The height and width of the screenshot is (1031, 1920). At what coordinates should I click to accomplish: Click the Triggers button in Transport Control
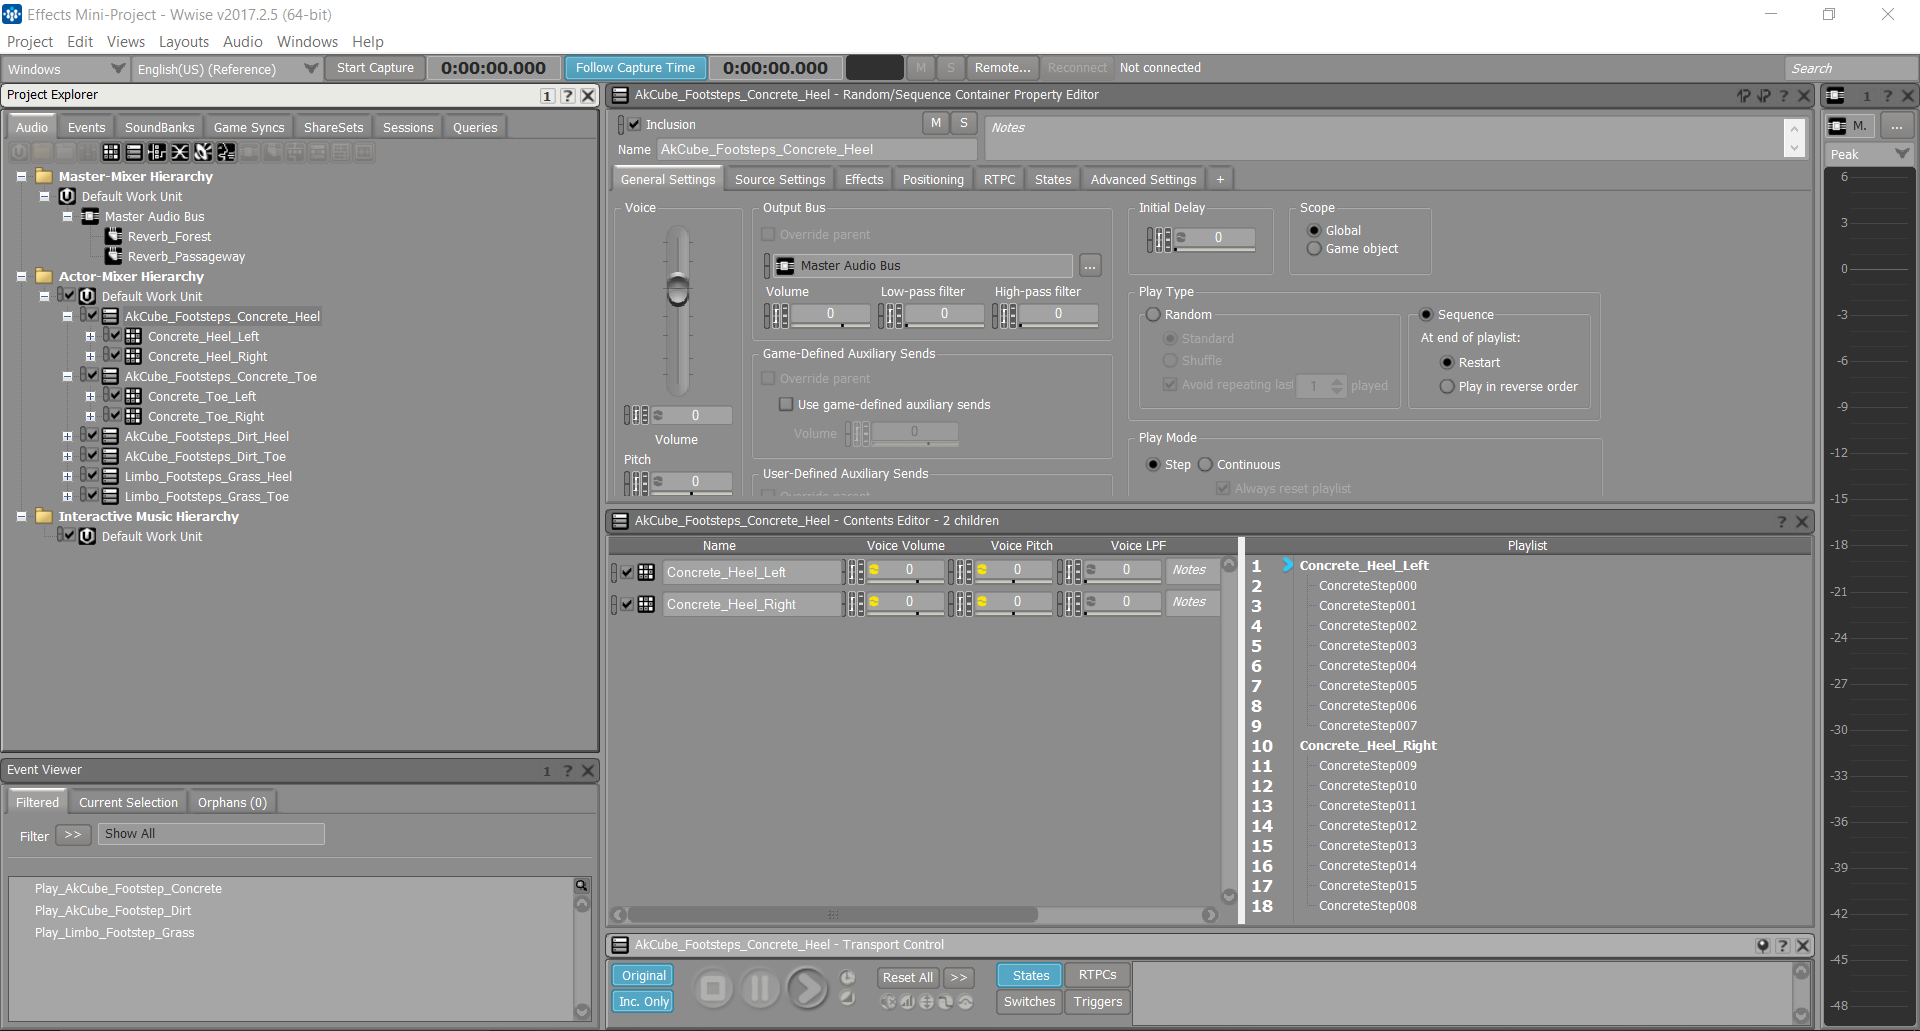click(1098, 1002)
